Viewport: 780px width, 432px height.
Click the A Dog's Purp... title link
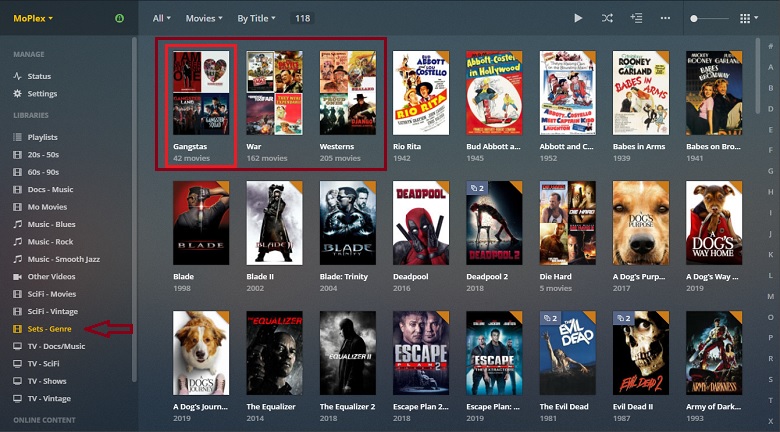coord(637,277)
